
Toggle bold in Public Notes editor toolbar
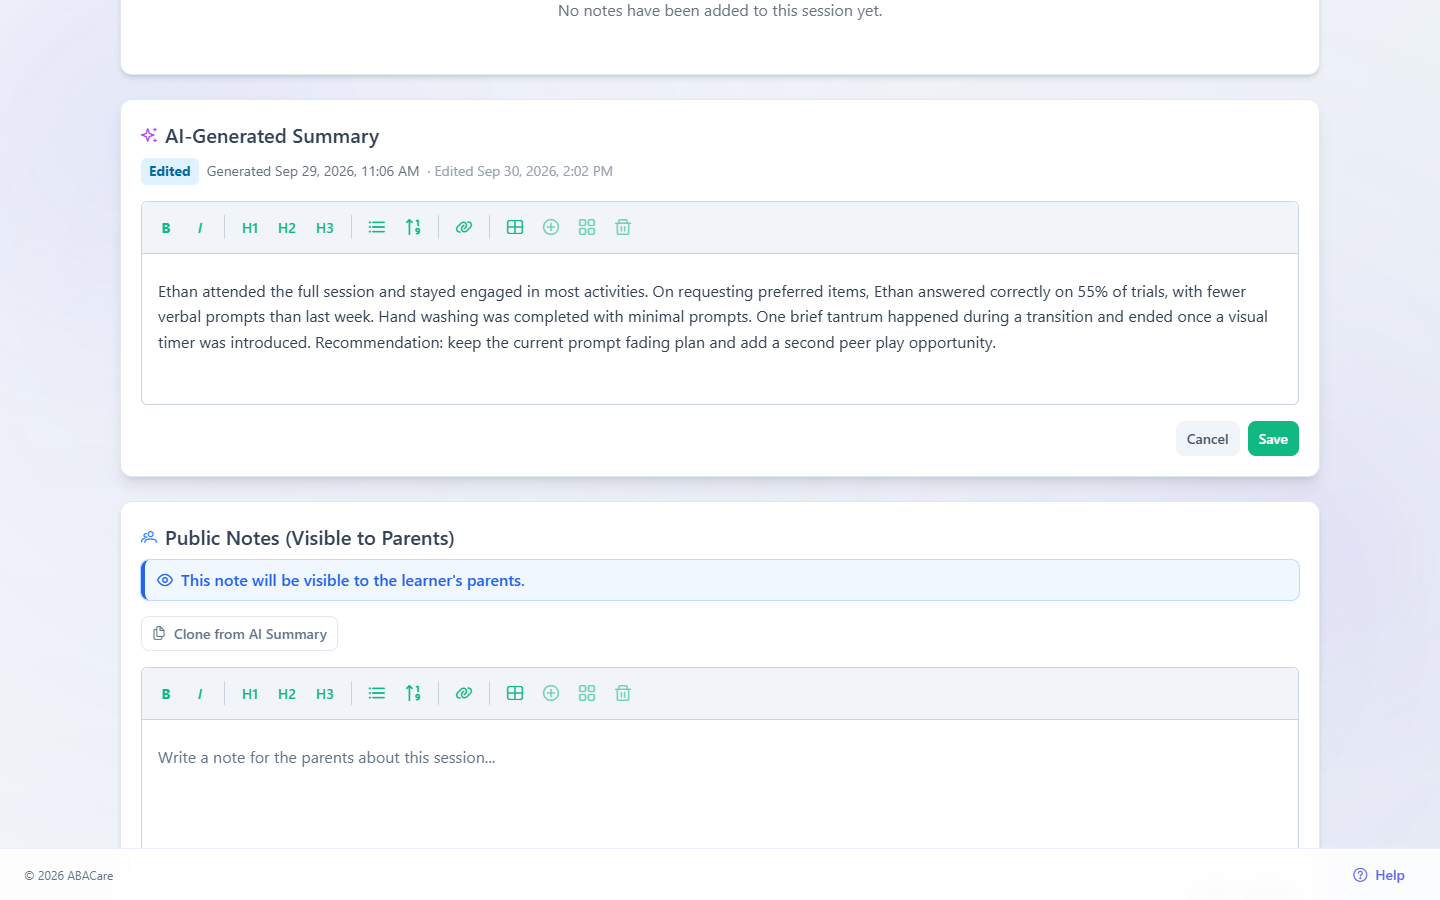(166, 694)
